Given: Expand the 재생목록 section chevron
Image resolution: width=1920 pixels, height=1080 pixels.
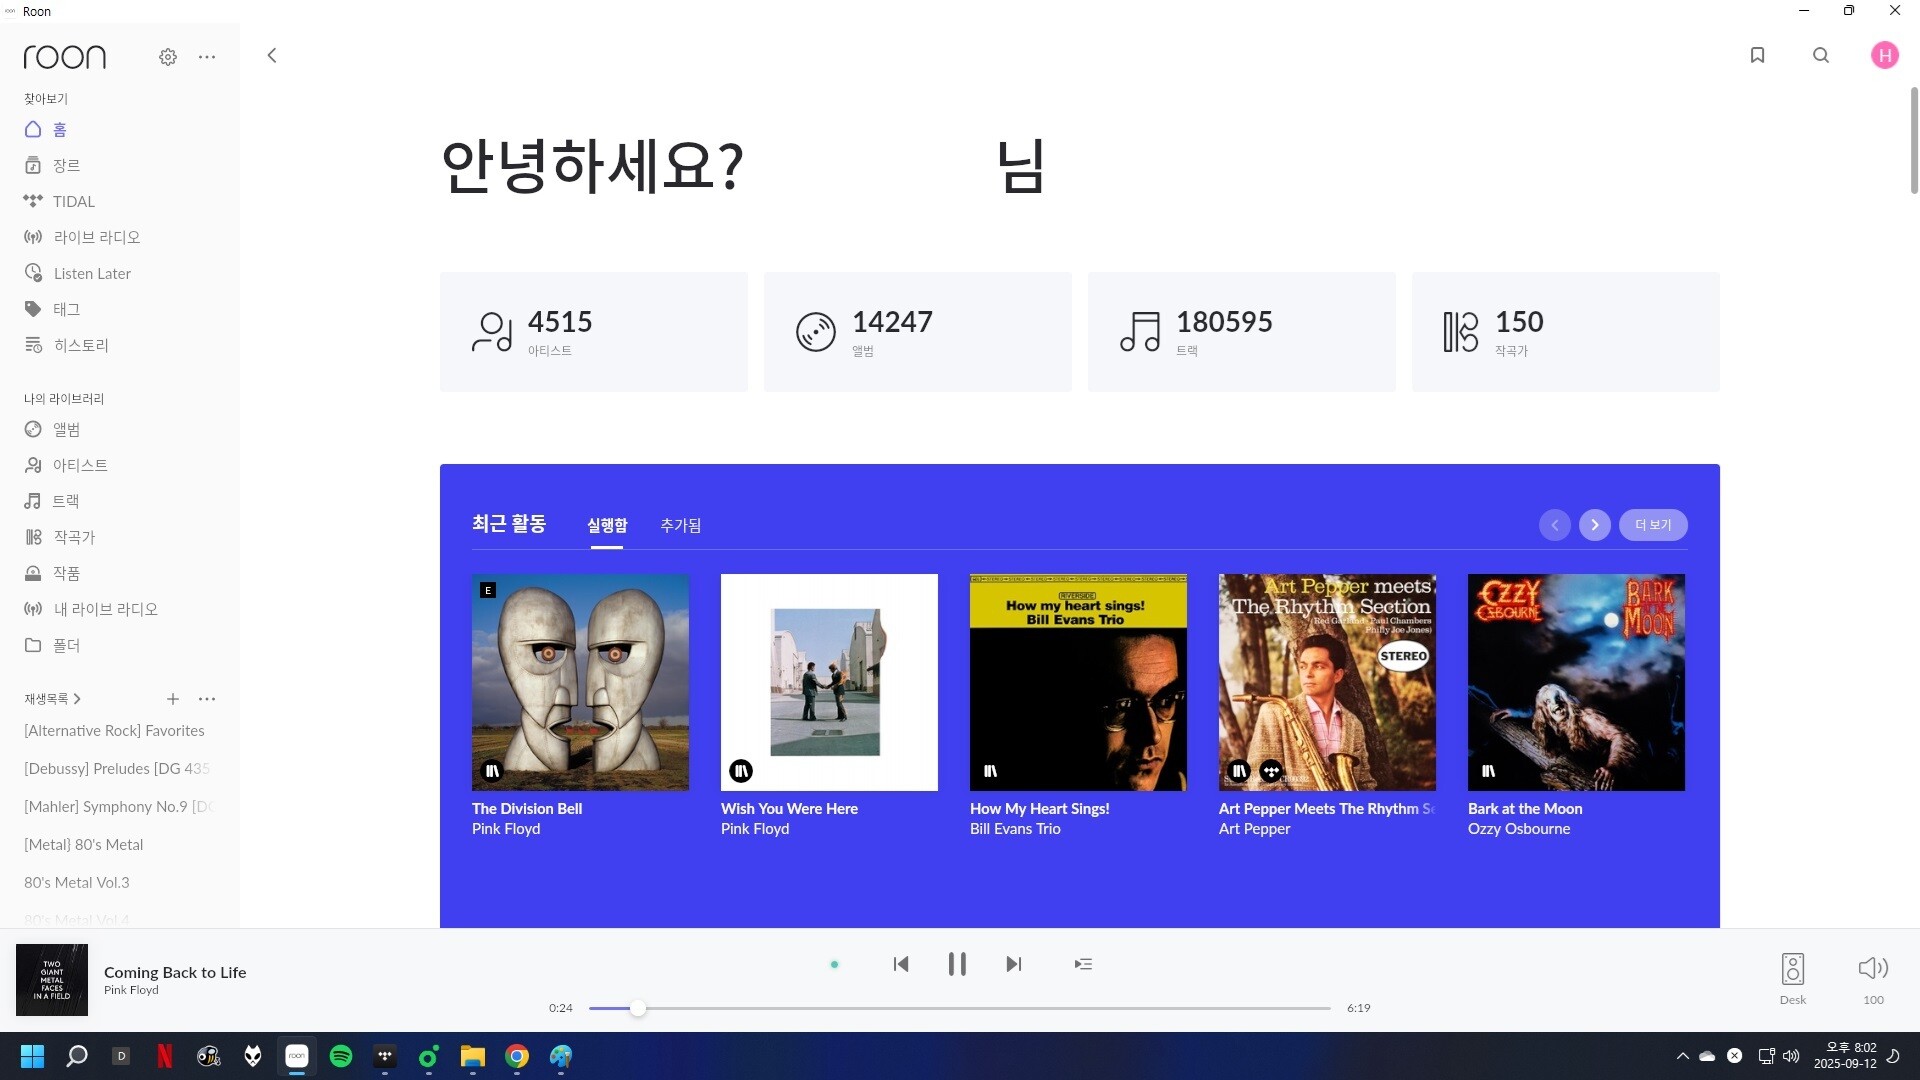Looking at the screenshot, I should tap(77, 699).
